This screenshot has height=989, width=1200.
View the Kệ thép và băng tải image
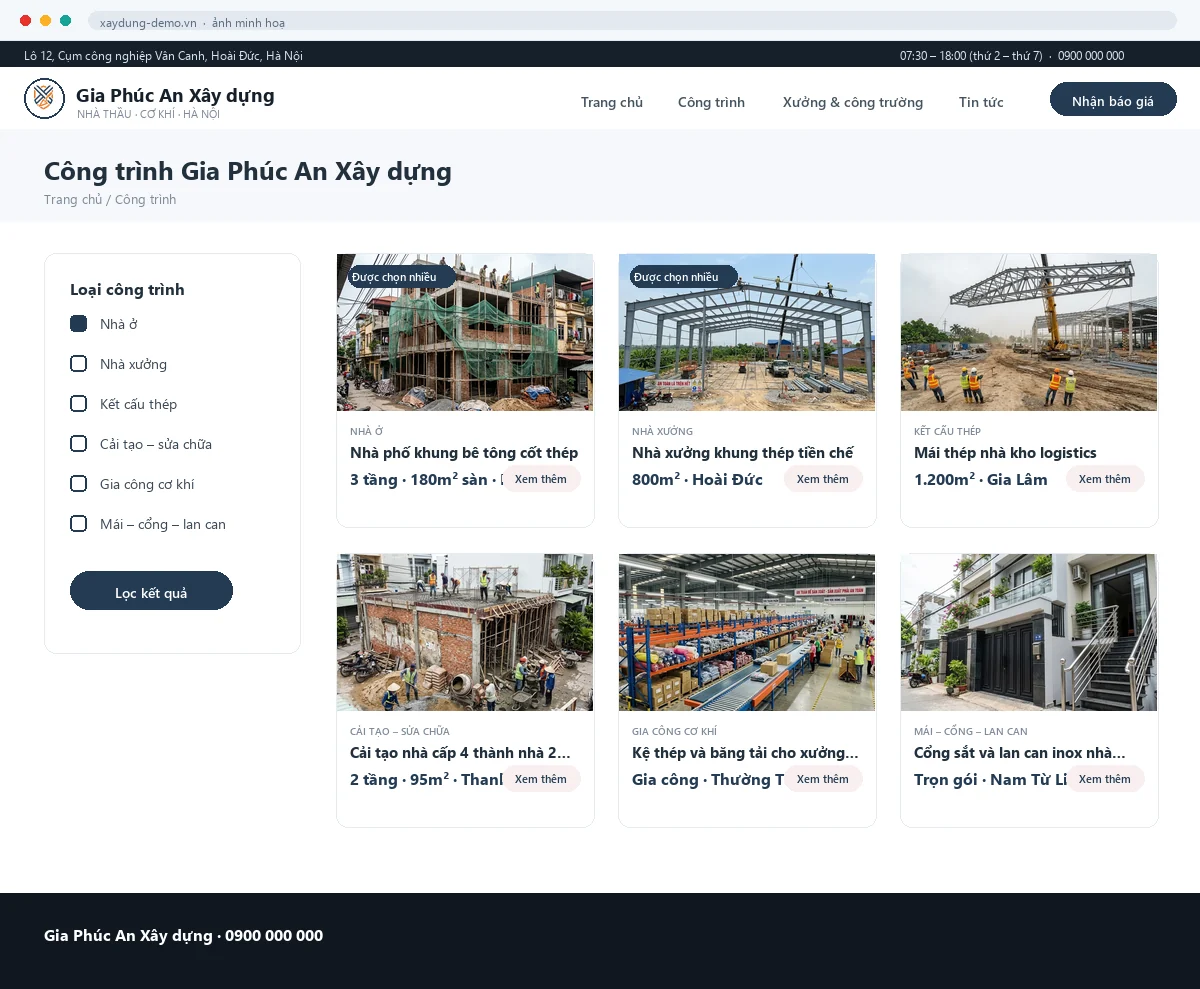click(x=747, y=632)
